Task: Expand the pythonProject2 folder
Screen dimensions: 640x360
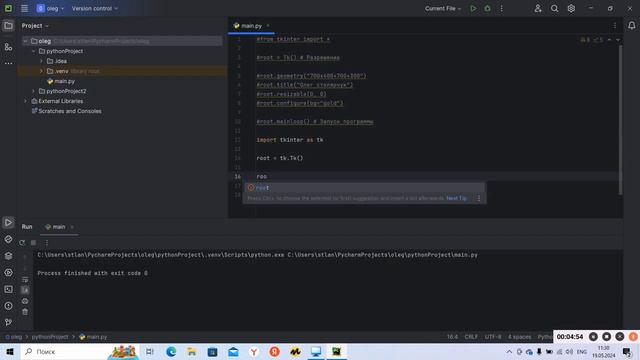Action: coord(33,91)
